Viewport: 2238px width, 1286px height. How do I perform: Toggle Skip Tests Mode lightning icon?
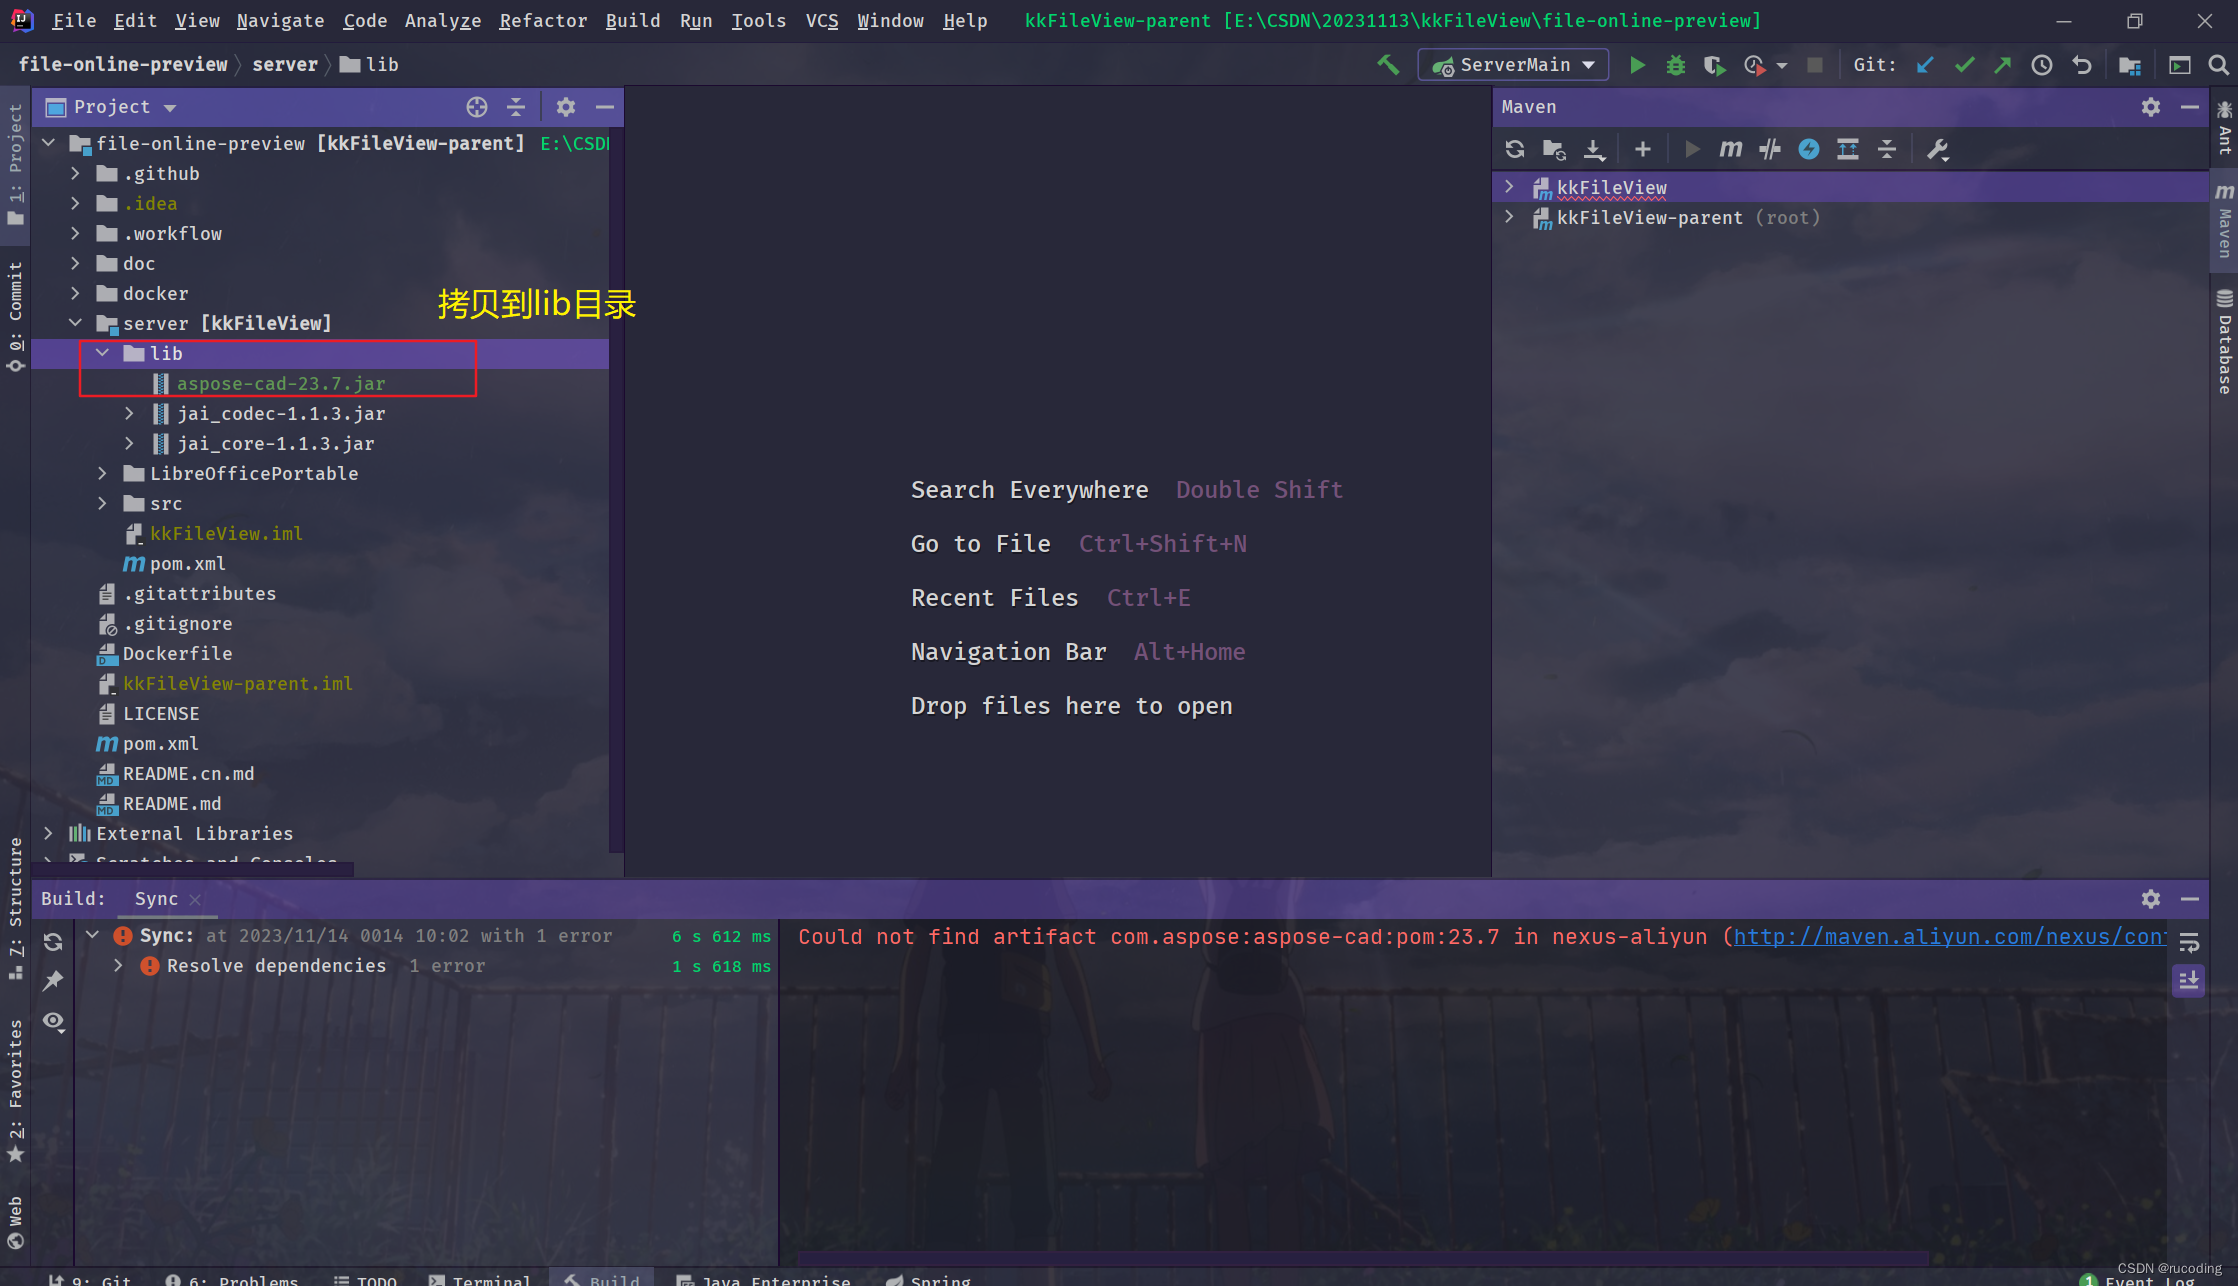[x=1809, y=149]
